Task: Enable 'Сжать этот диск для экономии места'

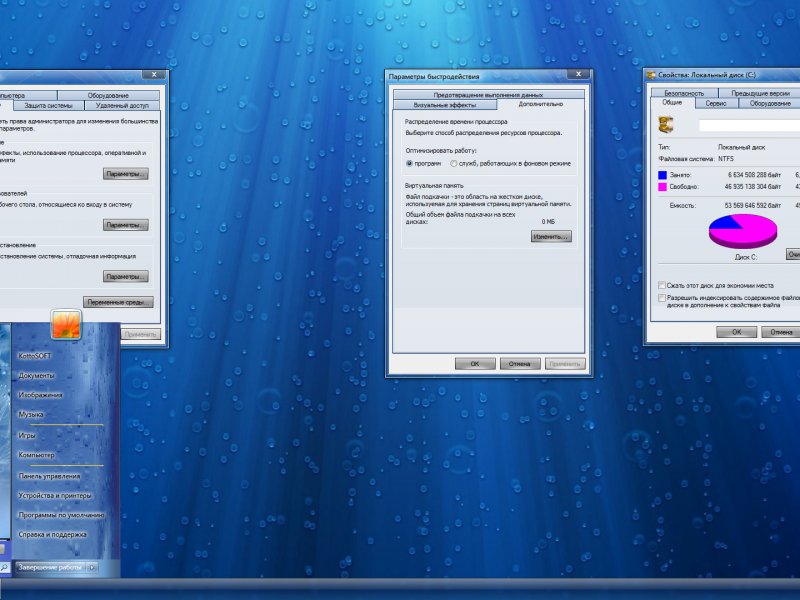Action: [662, 285]
